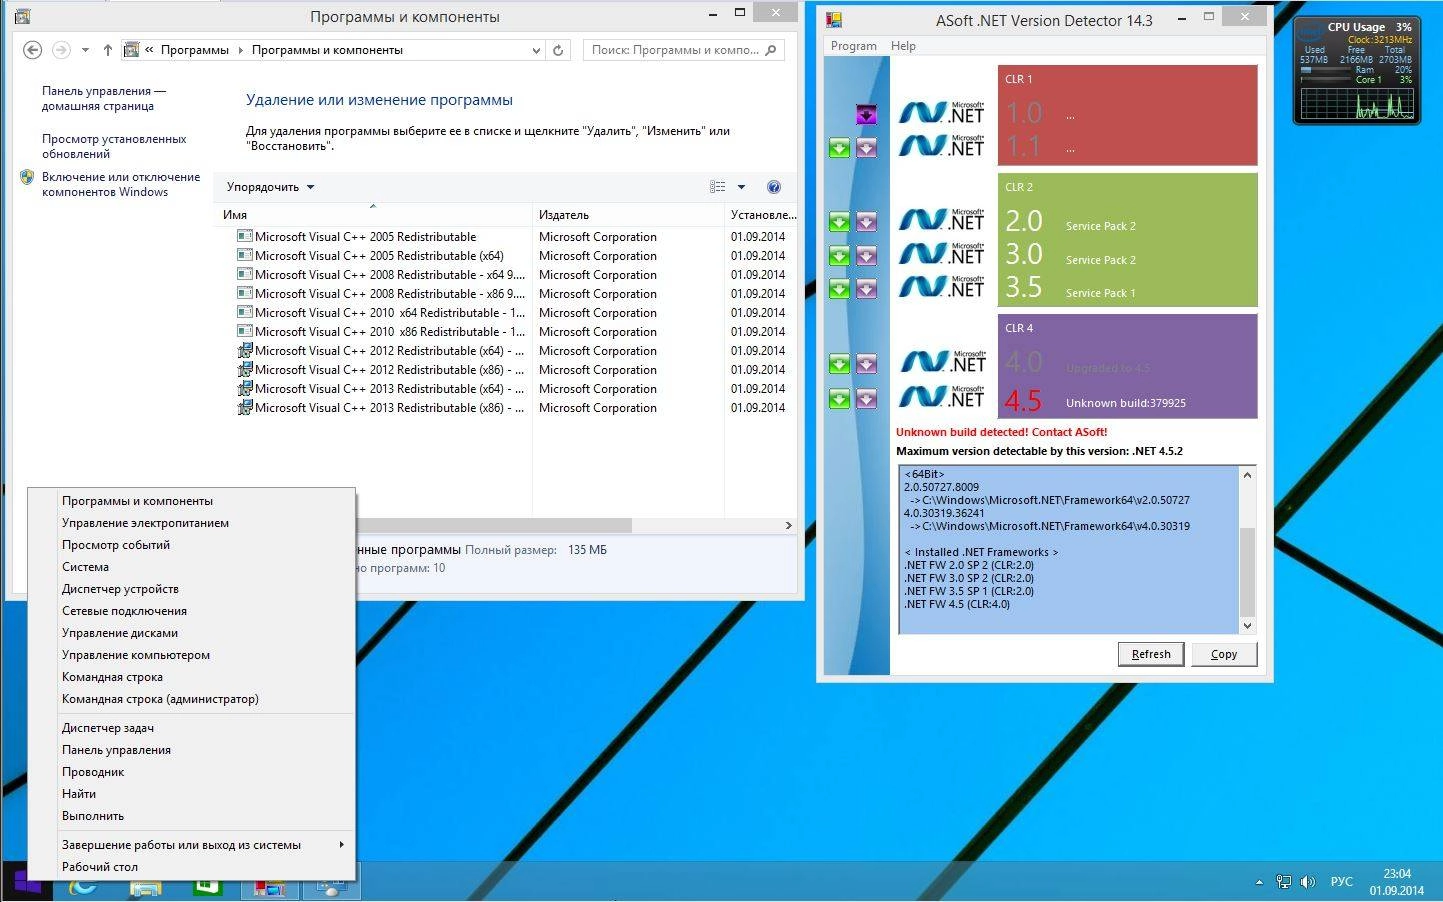Click green download arrow for .NET 2.0

pos(839,222)
